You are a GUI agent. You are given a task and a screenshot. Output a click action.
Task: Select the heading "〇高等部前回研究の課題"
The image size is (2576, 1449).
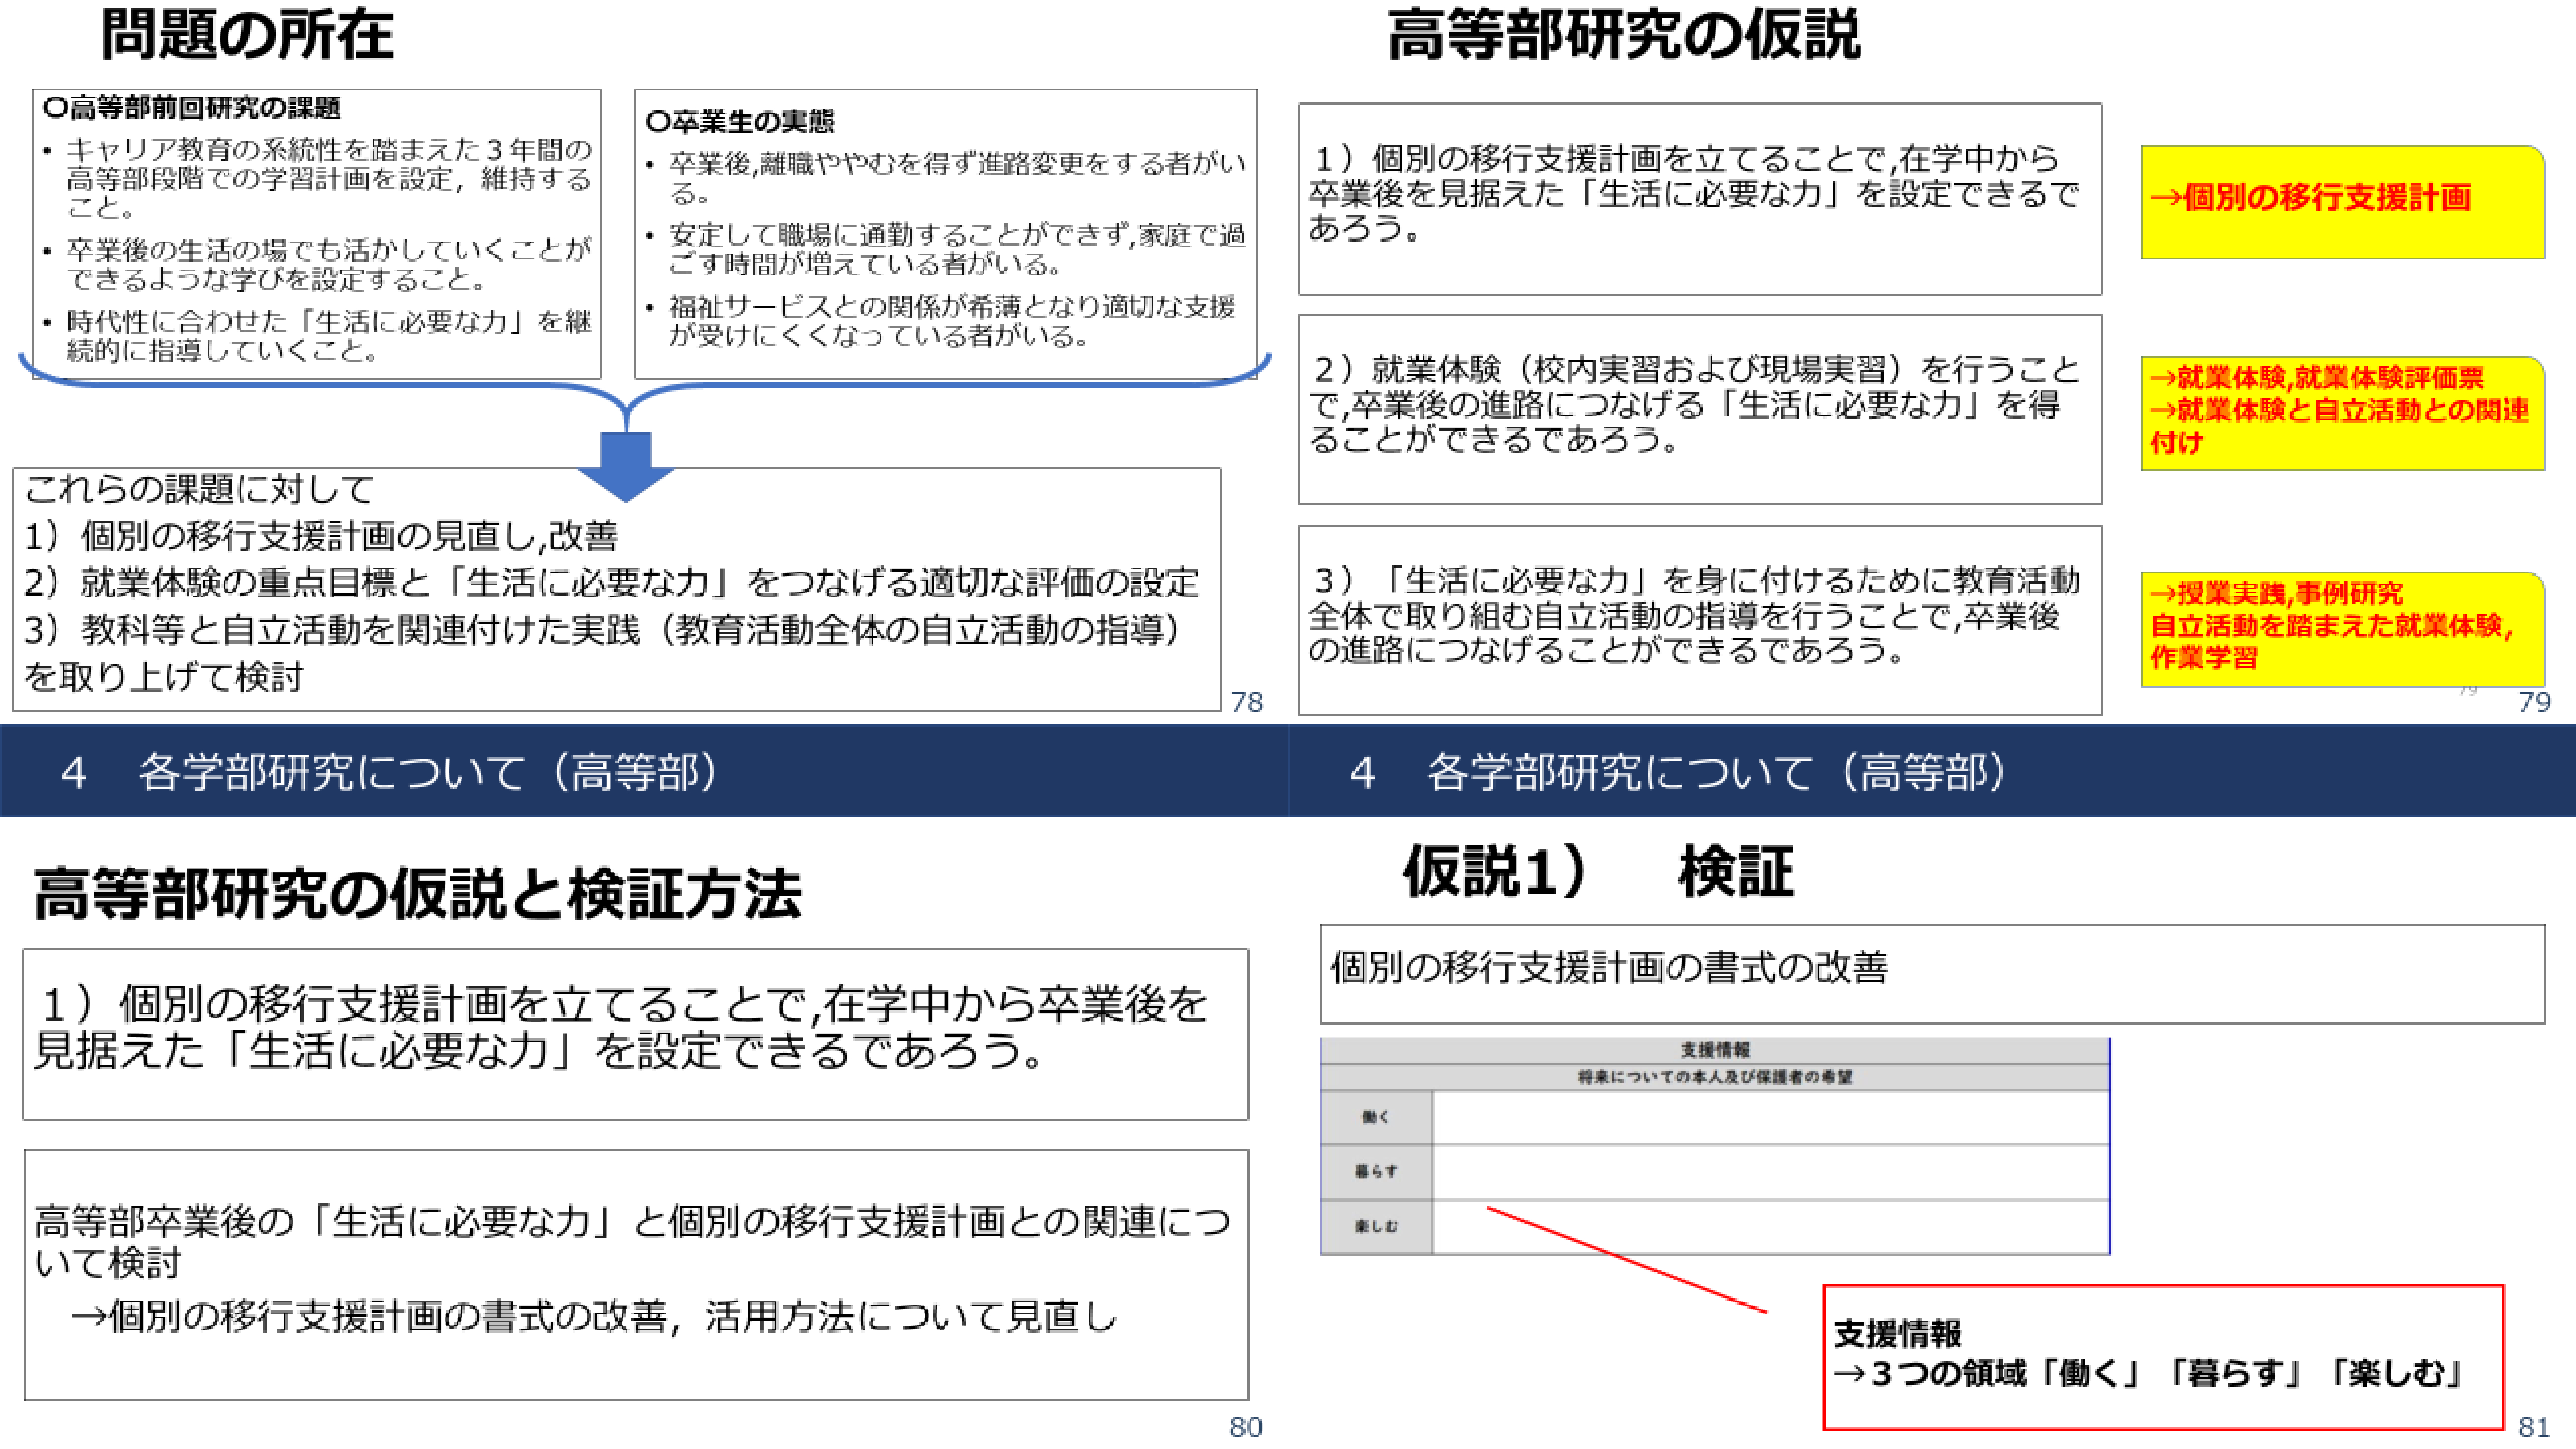192,107
